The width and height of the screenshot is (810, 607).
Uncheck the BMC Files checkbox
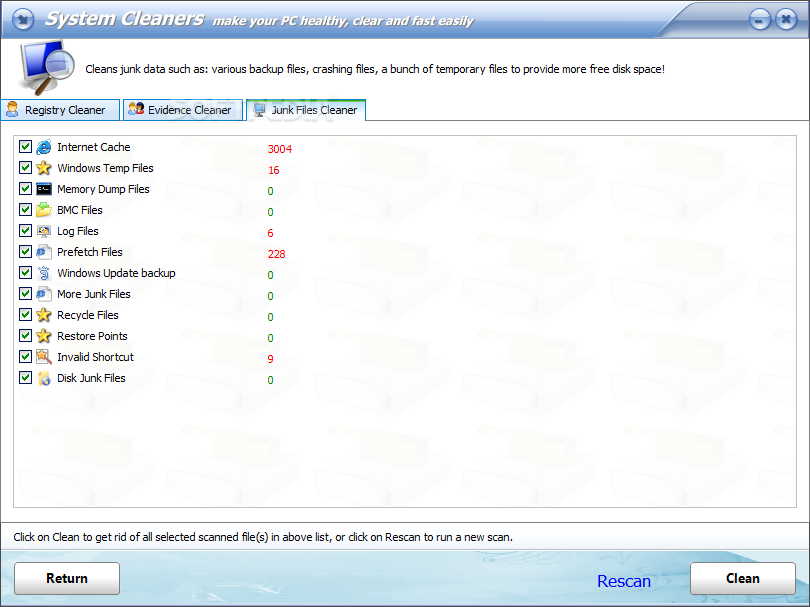point(25,209)
